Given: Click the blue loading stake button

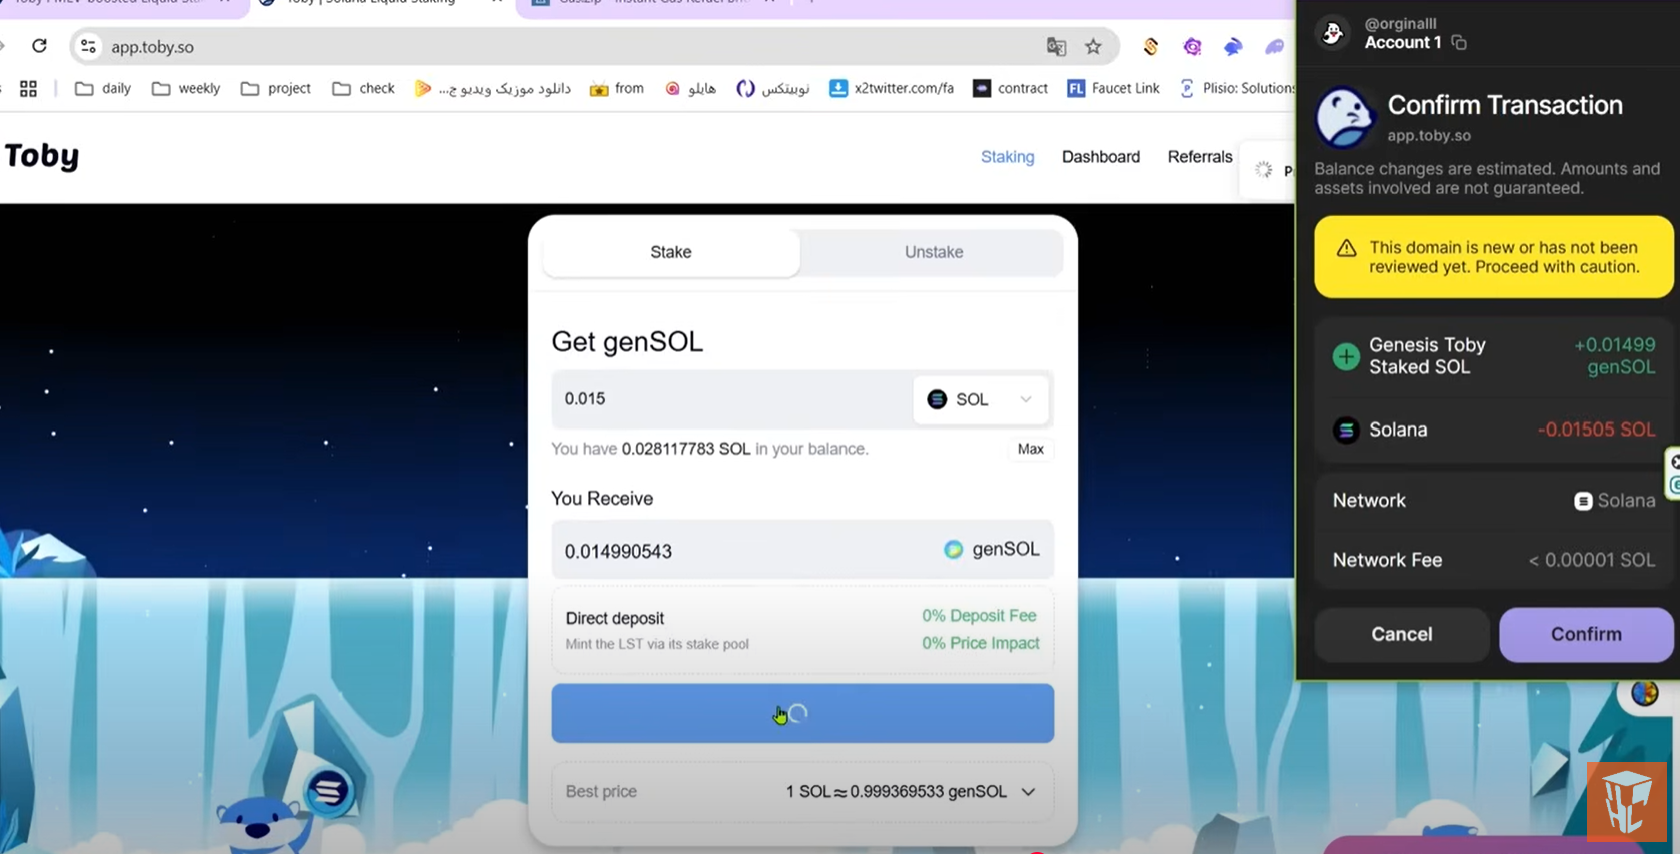Looking at the screenshot, I should (802, 713).
